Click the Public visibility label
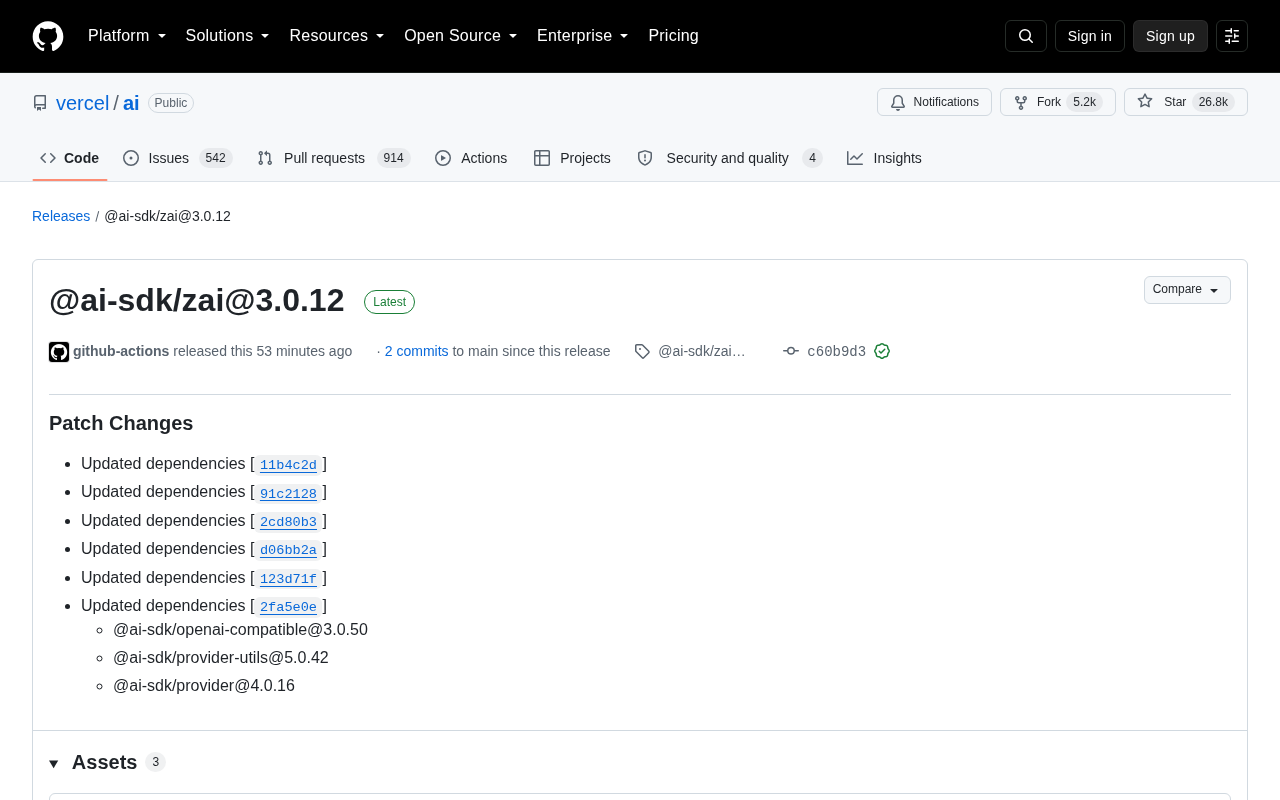 pyautogui.click(x=171, y=103)
